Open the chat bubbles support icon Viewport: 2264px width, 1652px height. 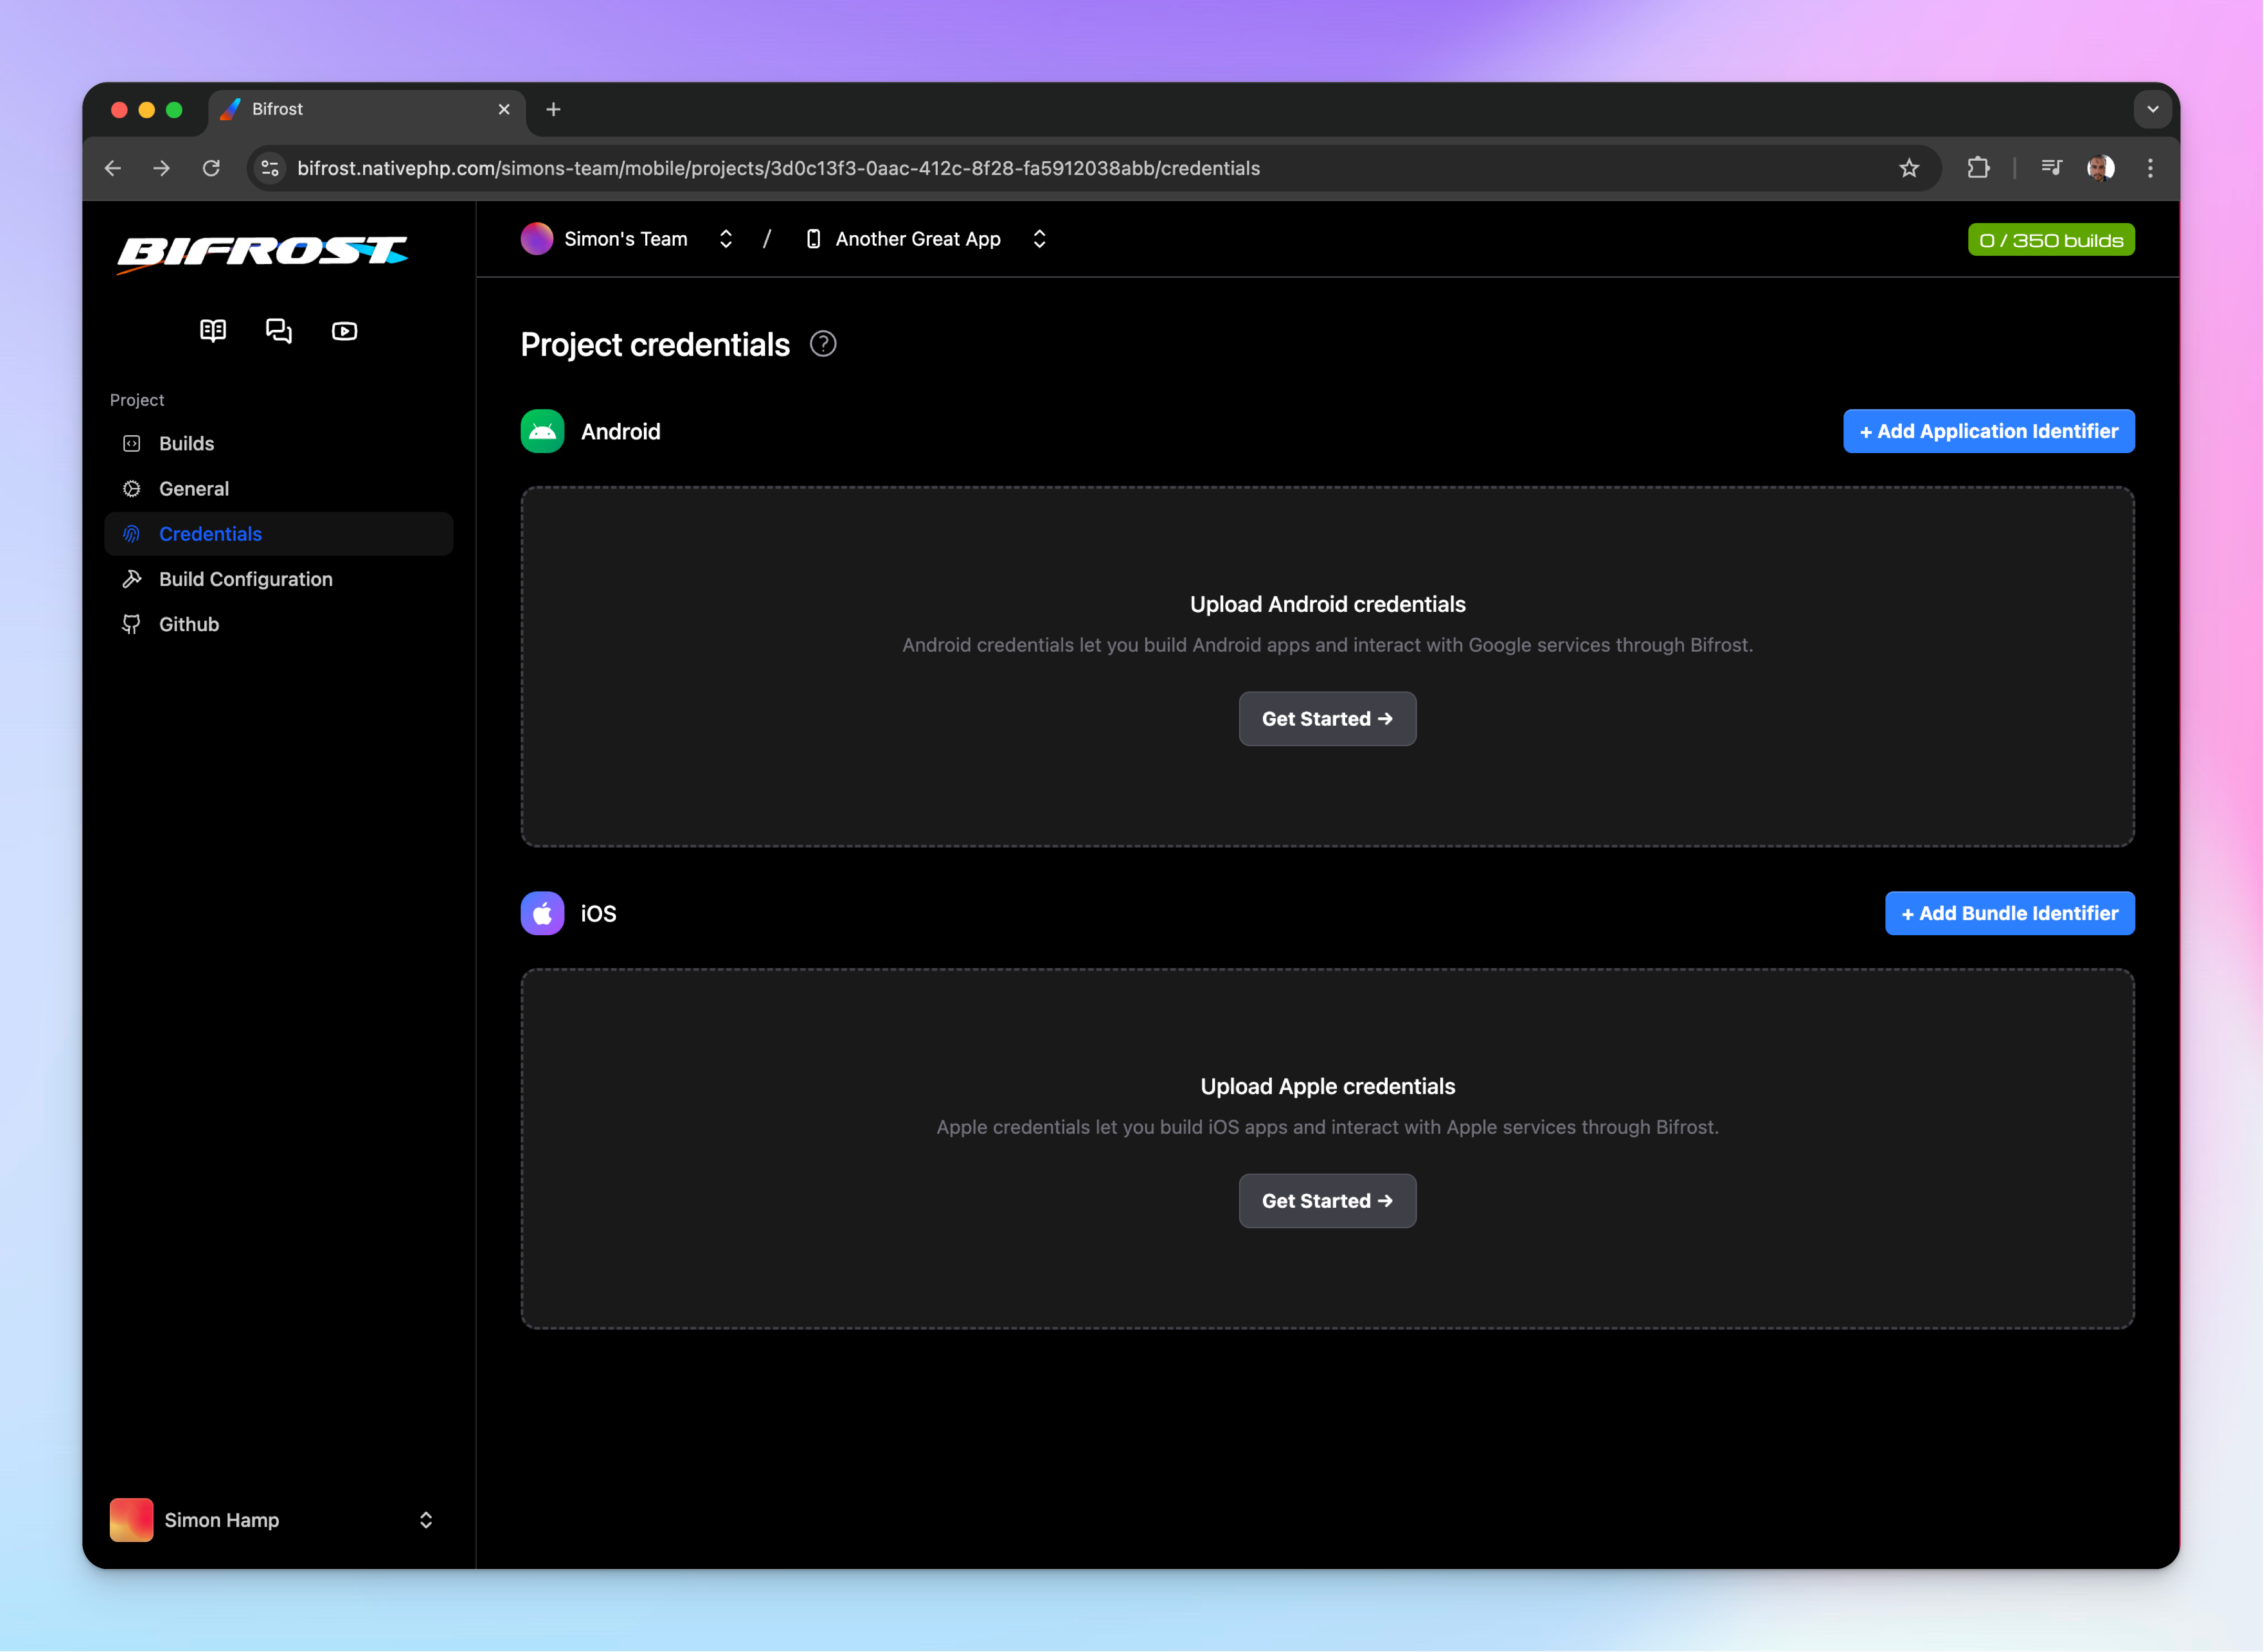click(279, 331)
